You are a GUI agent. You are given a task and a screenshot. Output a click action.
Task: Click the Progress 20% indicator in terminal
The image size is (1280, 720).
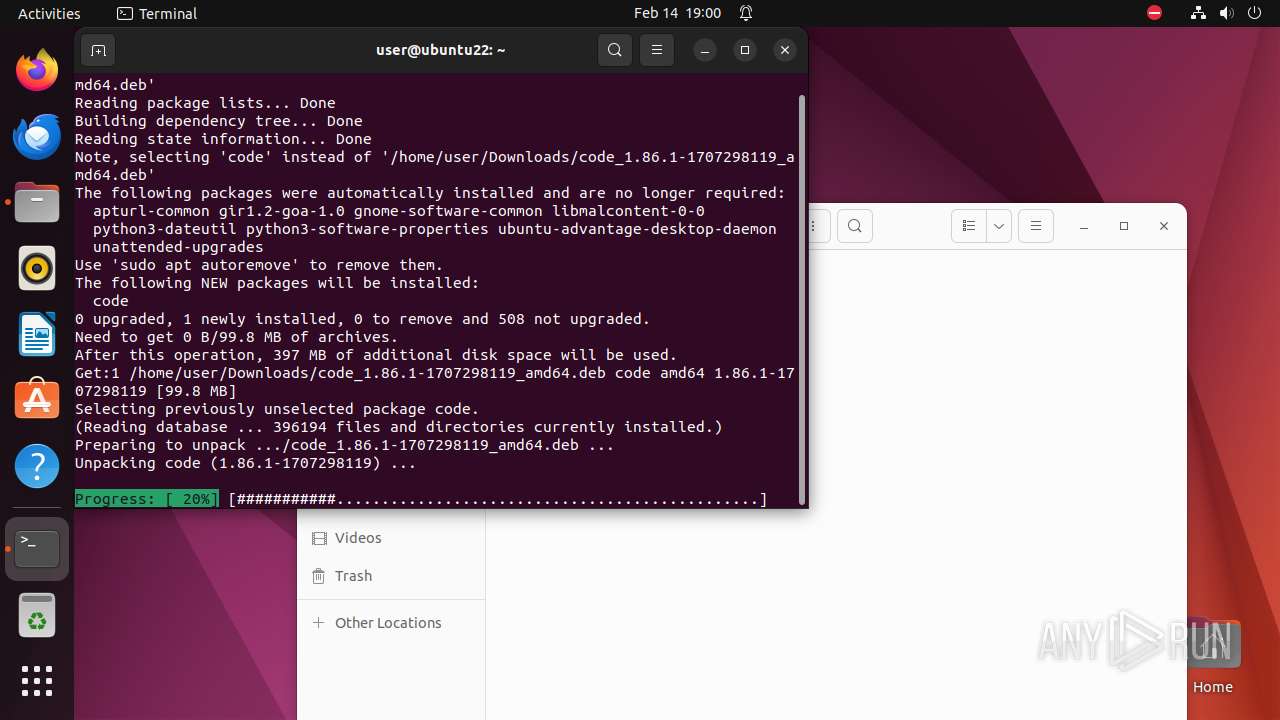[147, 499]
